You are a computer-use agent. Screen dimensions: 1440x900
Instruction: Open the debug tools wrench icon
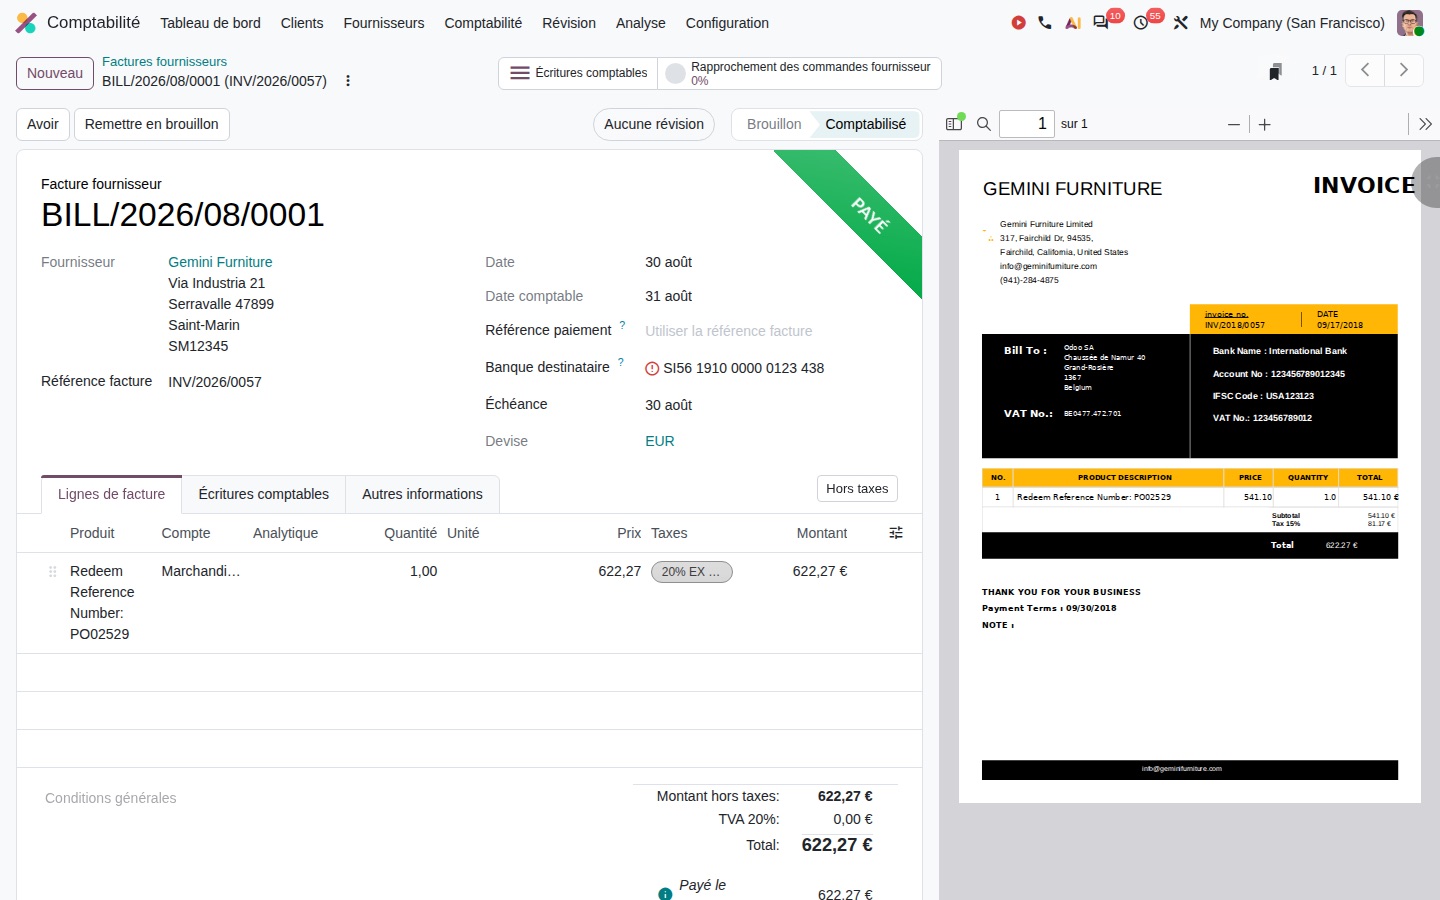(1181, 22)
